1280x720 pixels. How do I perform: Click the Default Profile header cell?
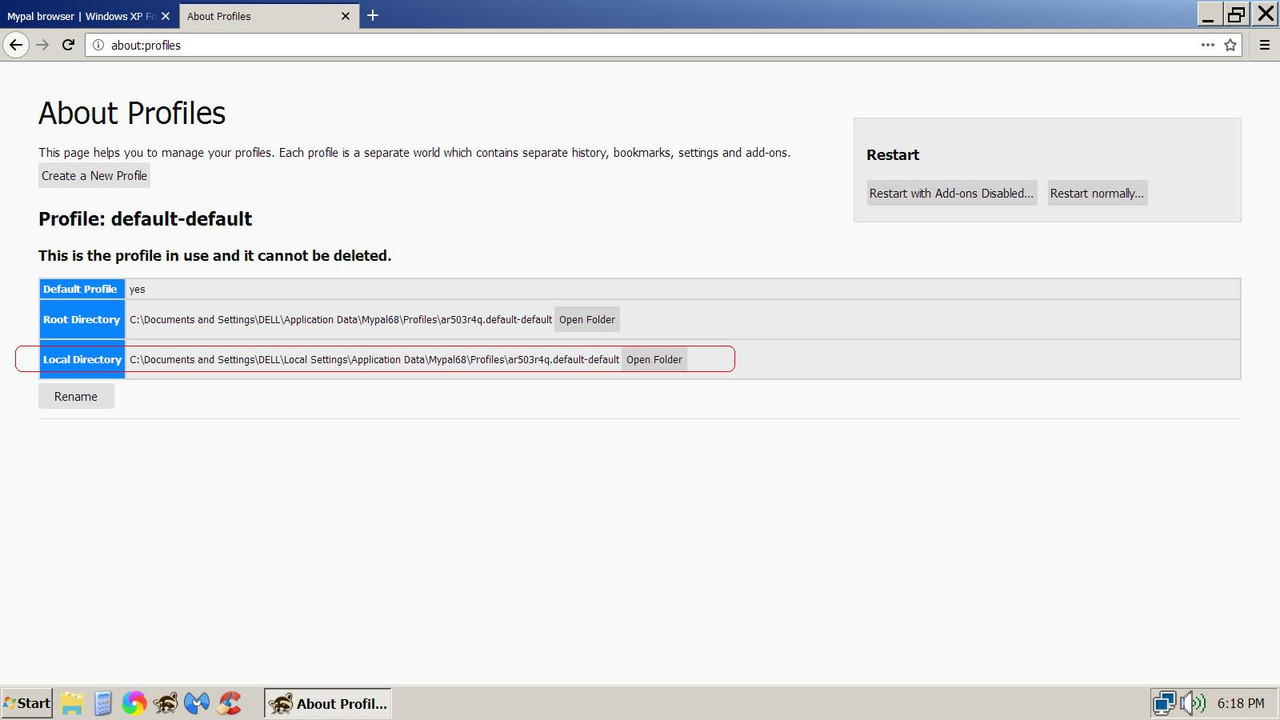coord(82,289)
